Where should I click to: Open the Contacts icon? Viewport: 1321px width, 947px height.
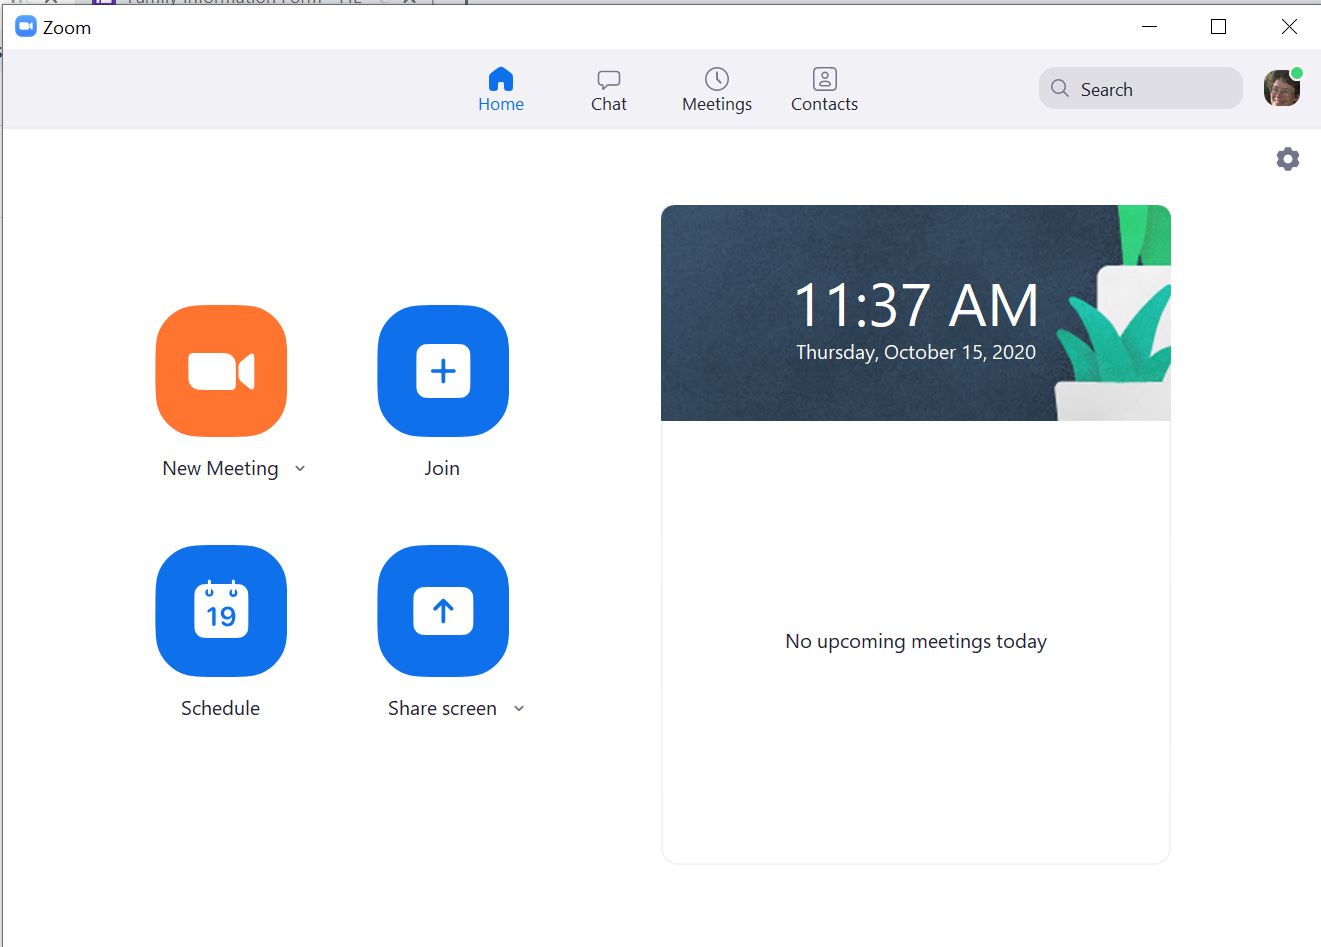coord(824,79)
